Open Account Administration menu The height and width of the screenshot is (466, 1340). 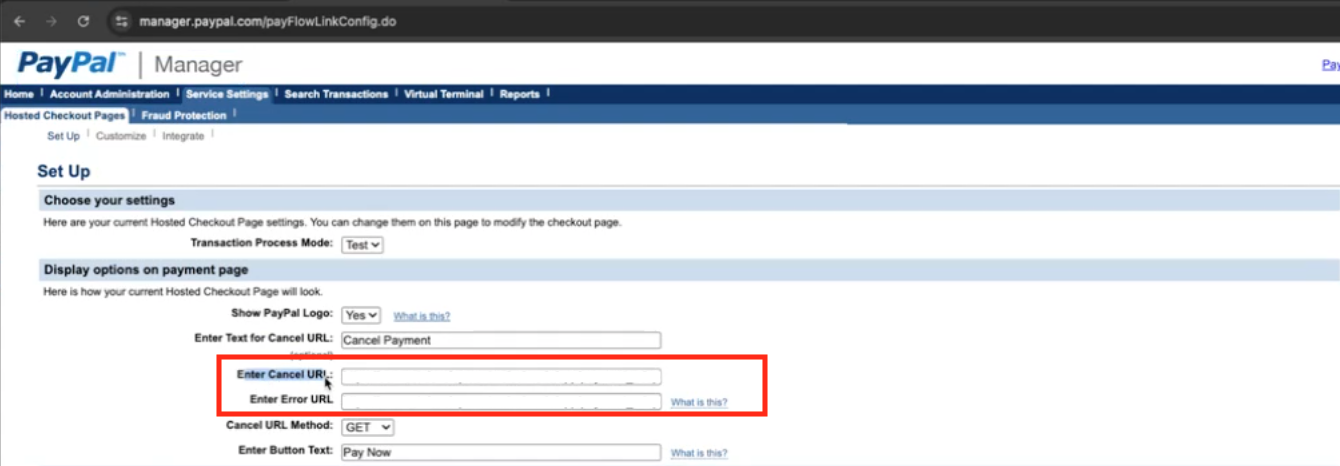[110, 94]
